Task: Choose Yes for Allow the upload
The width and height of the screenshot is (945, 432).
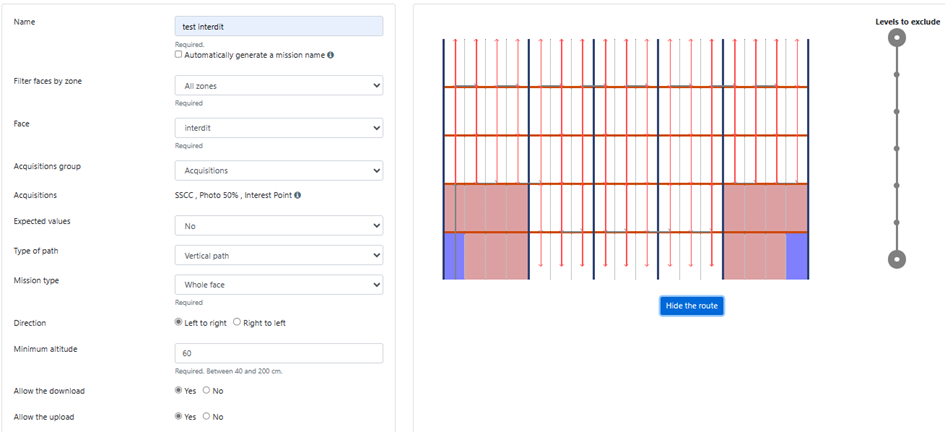Action: (x=179, y=417)
